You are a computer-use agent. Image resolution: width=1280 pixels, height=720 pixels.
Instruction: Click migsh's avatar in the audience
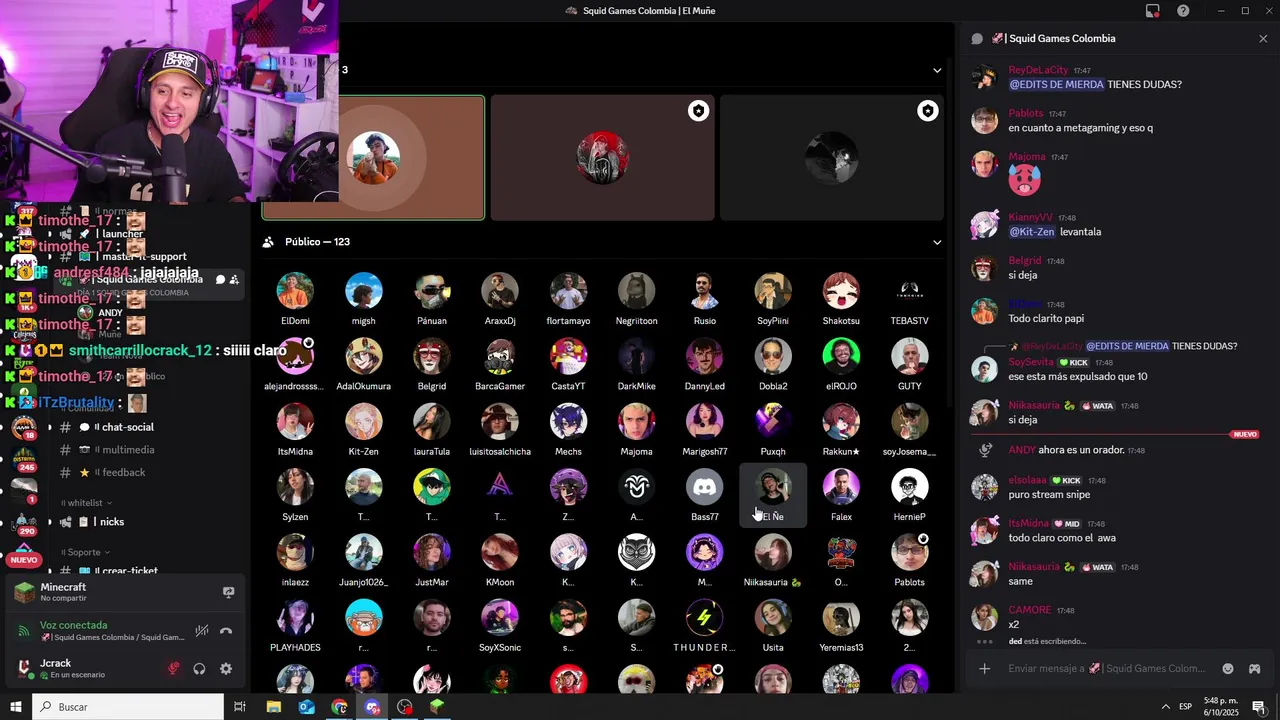coord(364,291)
